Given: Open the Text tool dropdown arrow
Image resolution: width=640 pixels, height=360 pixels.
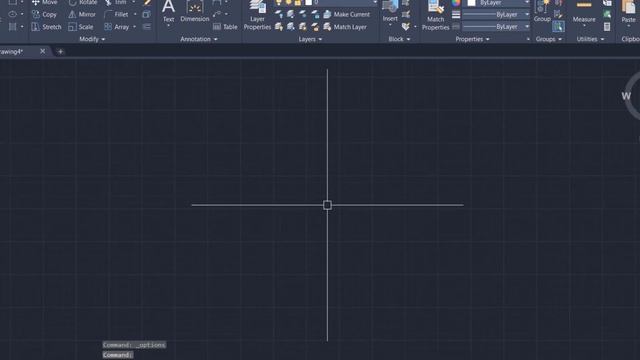Looking at the screenshot, I should (169, 26).
